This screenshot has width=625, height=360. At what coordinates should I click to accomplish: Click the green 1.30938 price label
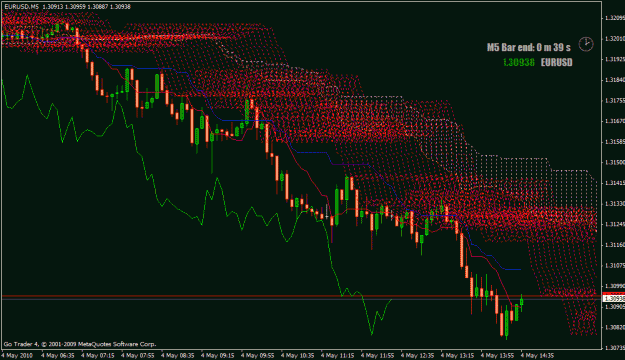(x=519, y=62)
